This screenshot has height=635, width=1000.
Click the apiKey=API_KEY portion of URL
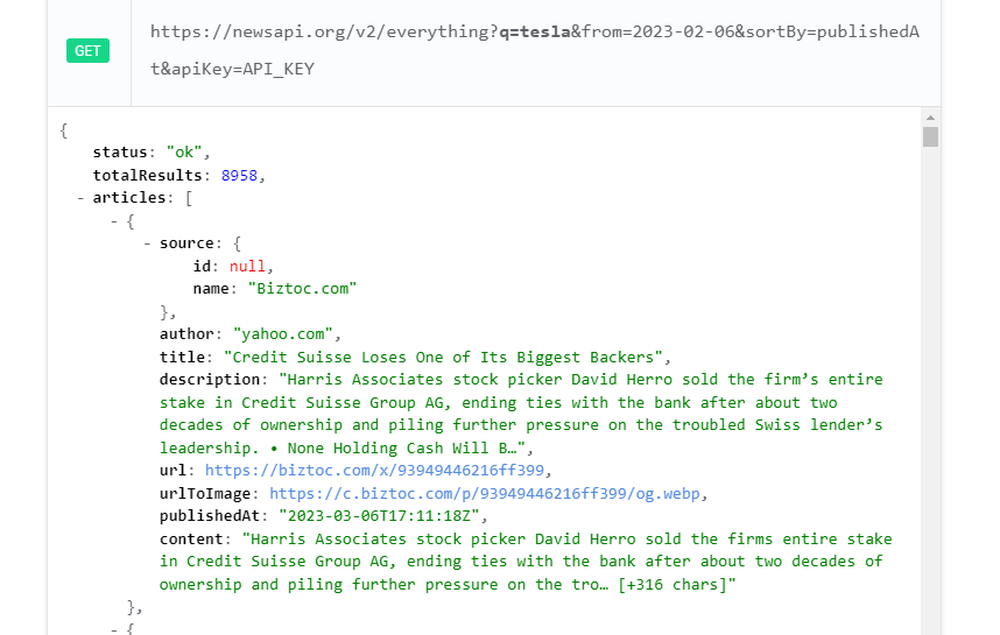(242, 69)
